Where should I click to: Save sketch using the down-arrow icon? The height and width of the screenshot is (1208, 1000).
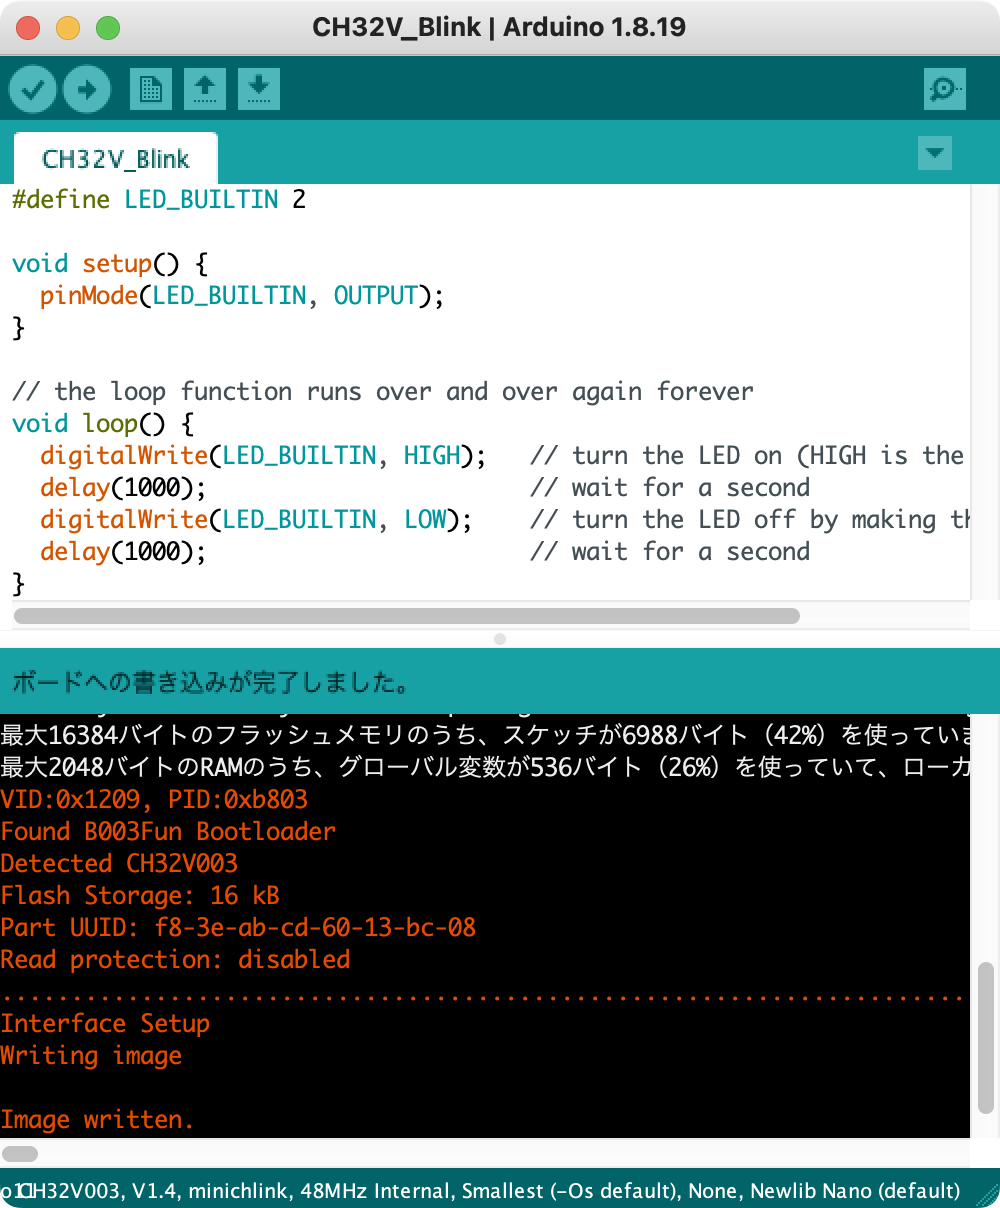point(259,90)
